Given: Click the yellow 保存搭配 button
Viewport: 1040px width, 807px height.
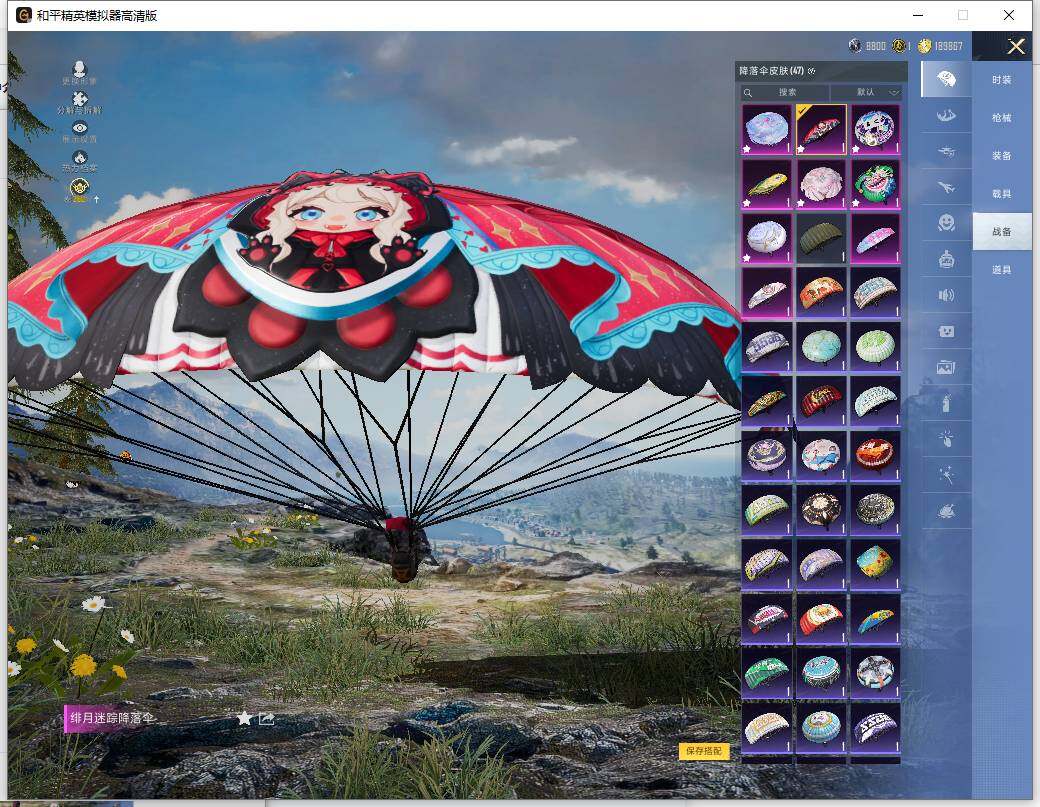Looking at the screenshot, I should coord(704,751).
